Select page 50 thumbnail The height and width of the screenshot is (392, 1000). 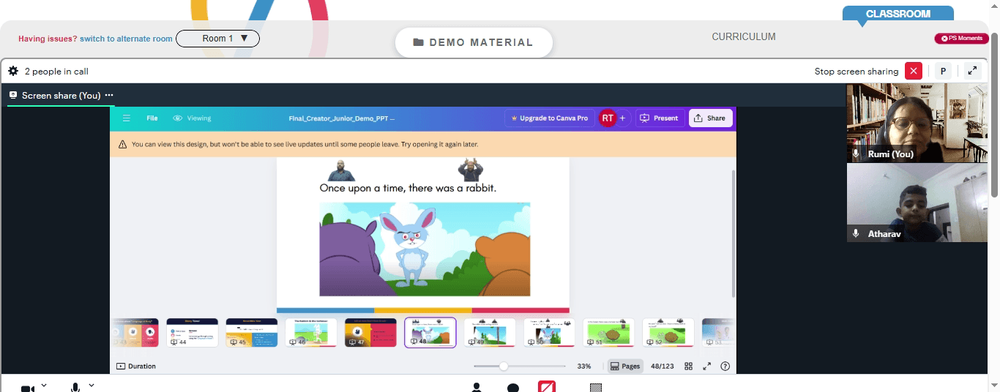point(549,332)
